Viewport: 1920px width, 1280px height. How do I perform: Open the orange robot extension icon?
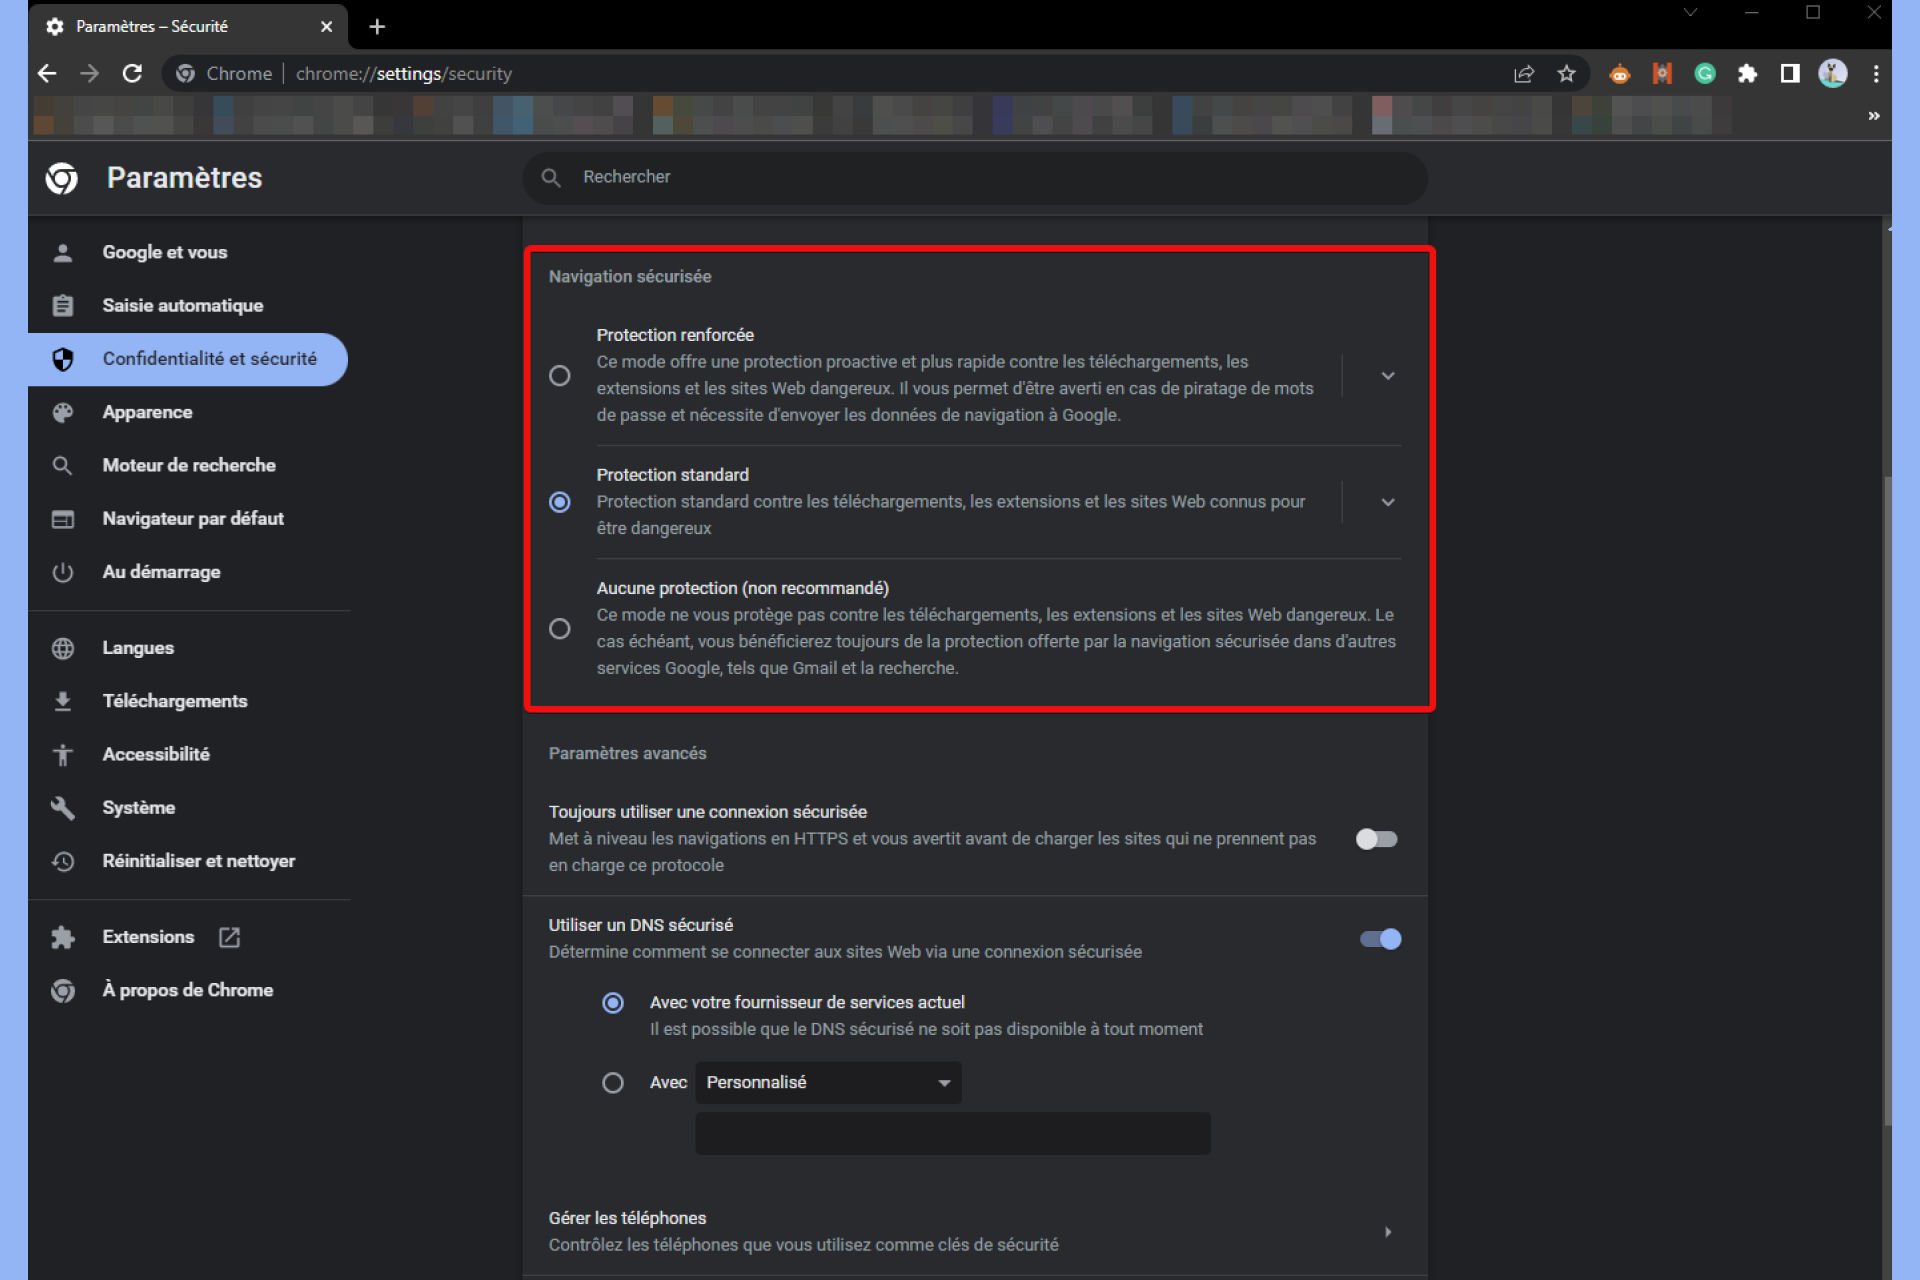(1620, 73)
